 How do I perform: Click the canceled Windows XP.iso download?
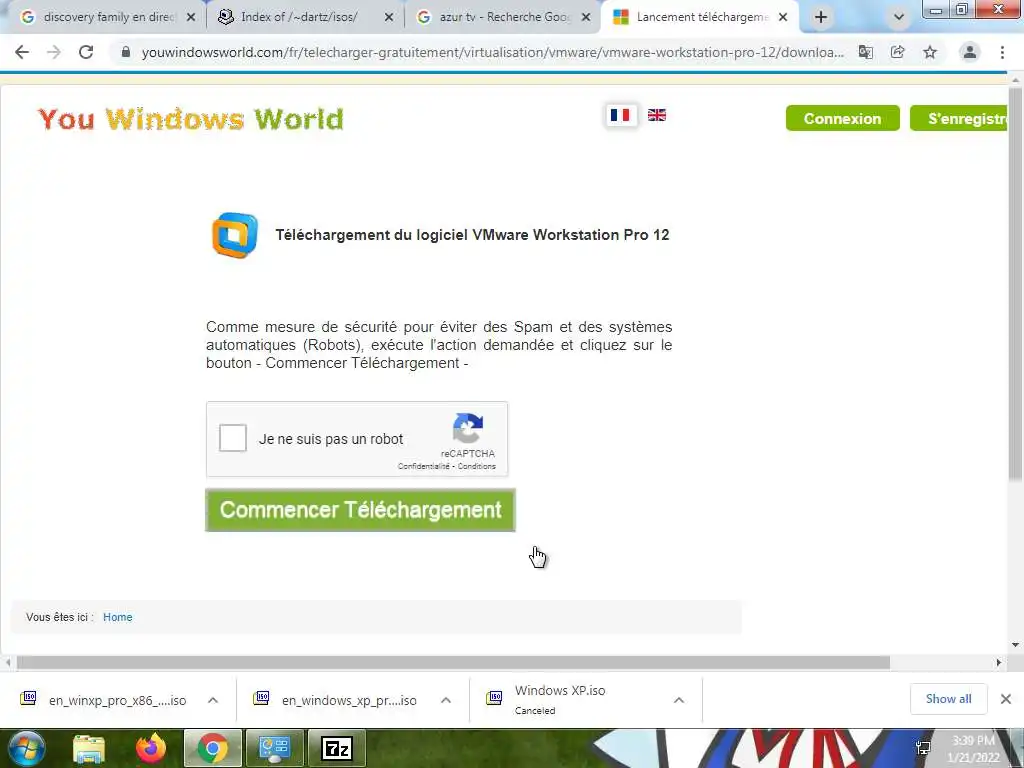point(560,699)
